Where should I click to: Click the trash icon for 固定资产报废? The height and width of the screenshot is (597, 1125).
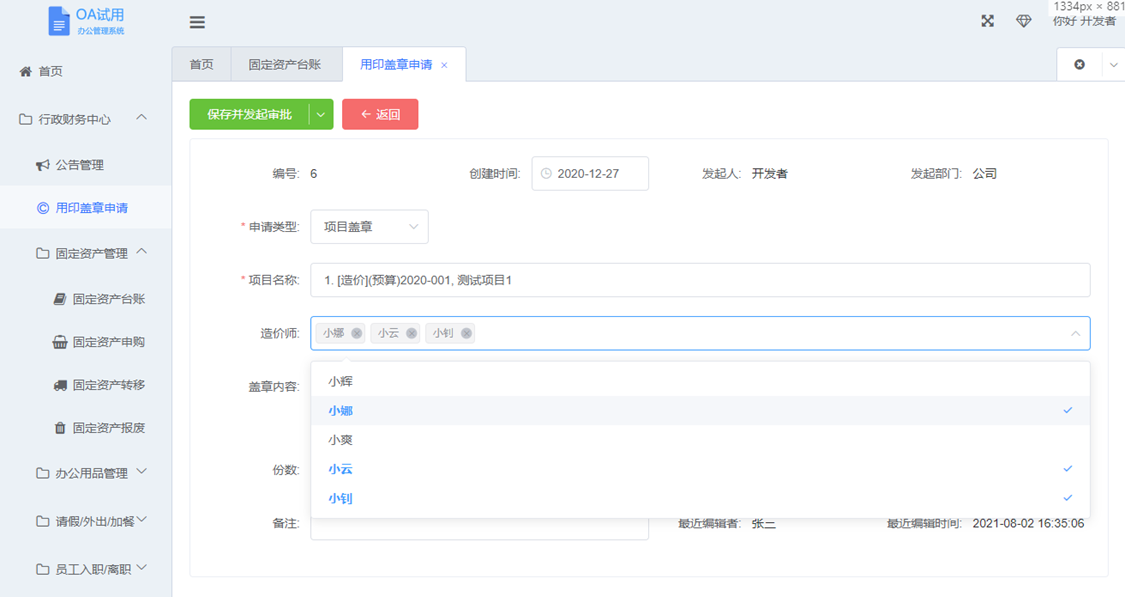[60, 428]
